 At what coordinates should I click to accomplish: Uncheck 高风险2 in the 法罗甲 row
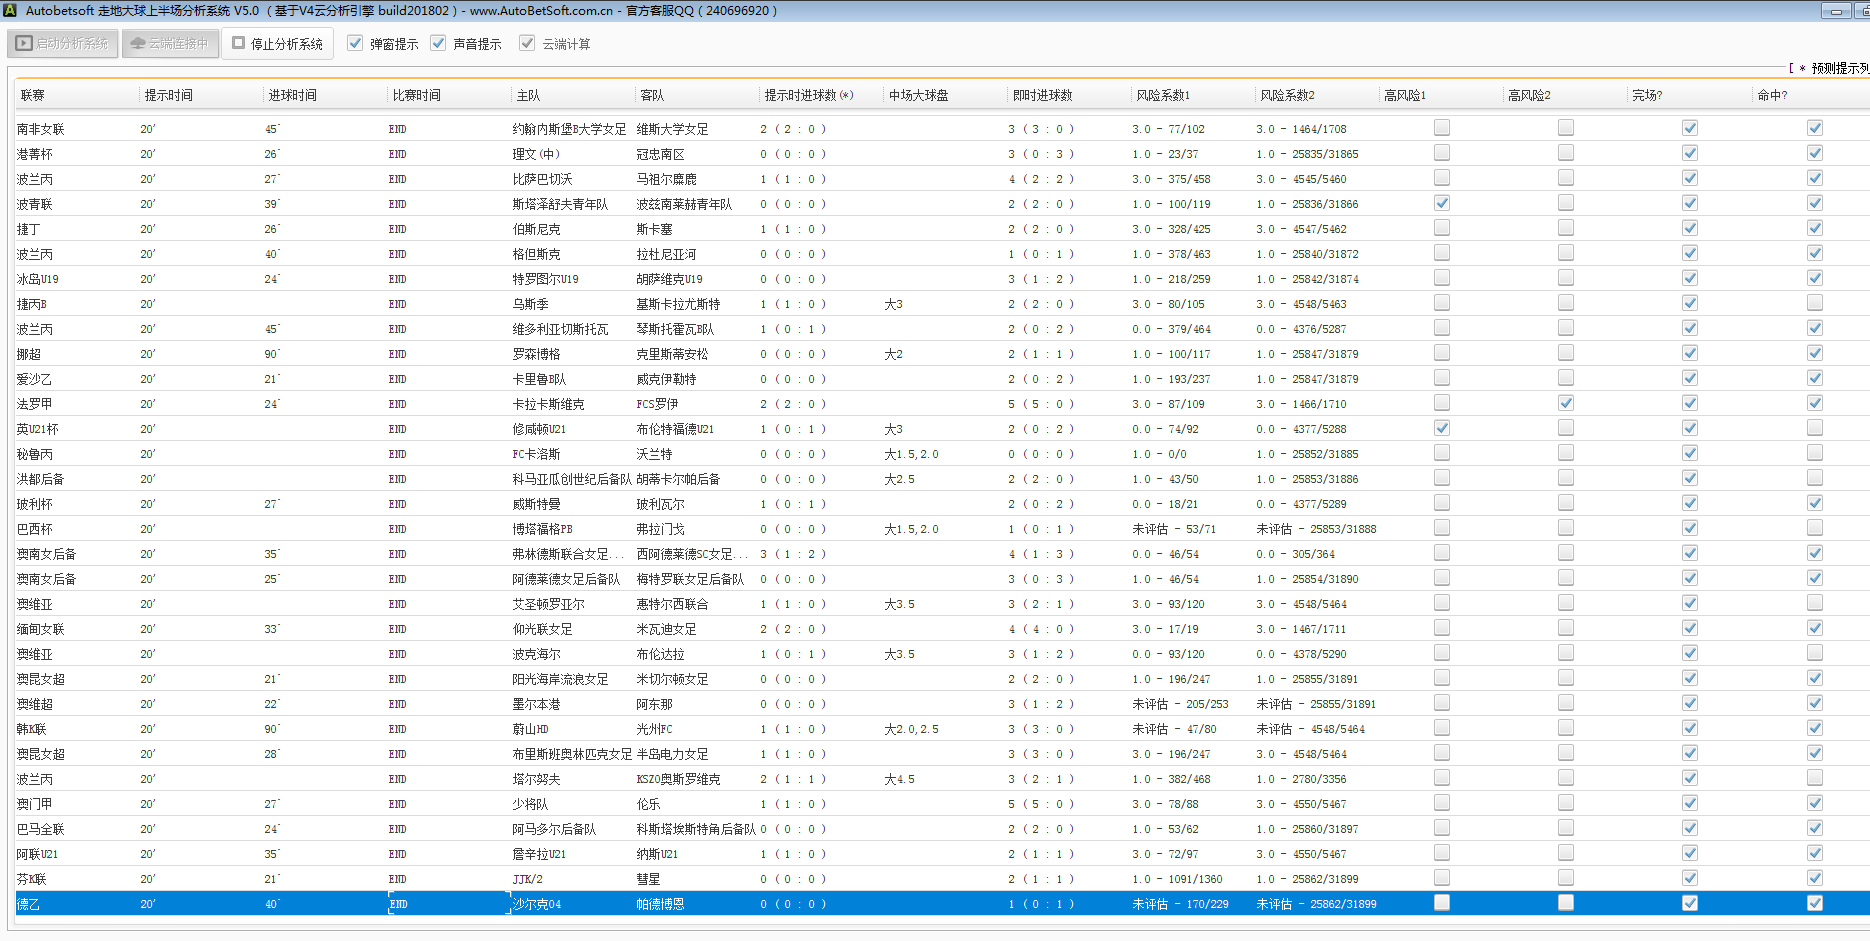pos(1565,403)
